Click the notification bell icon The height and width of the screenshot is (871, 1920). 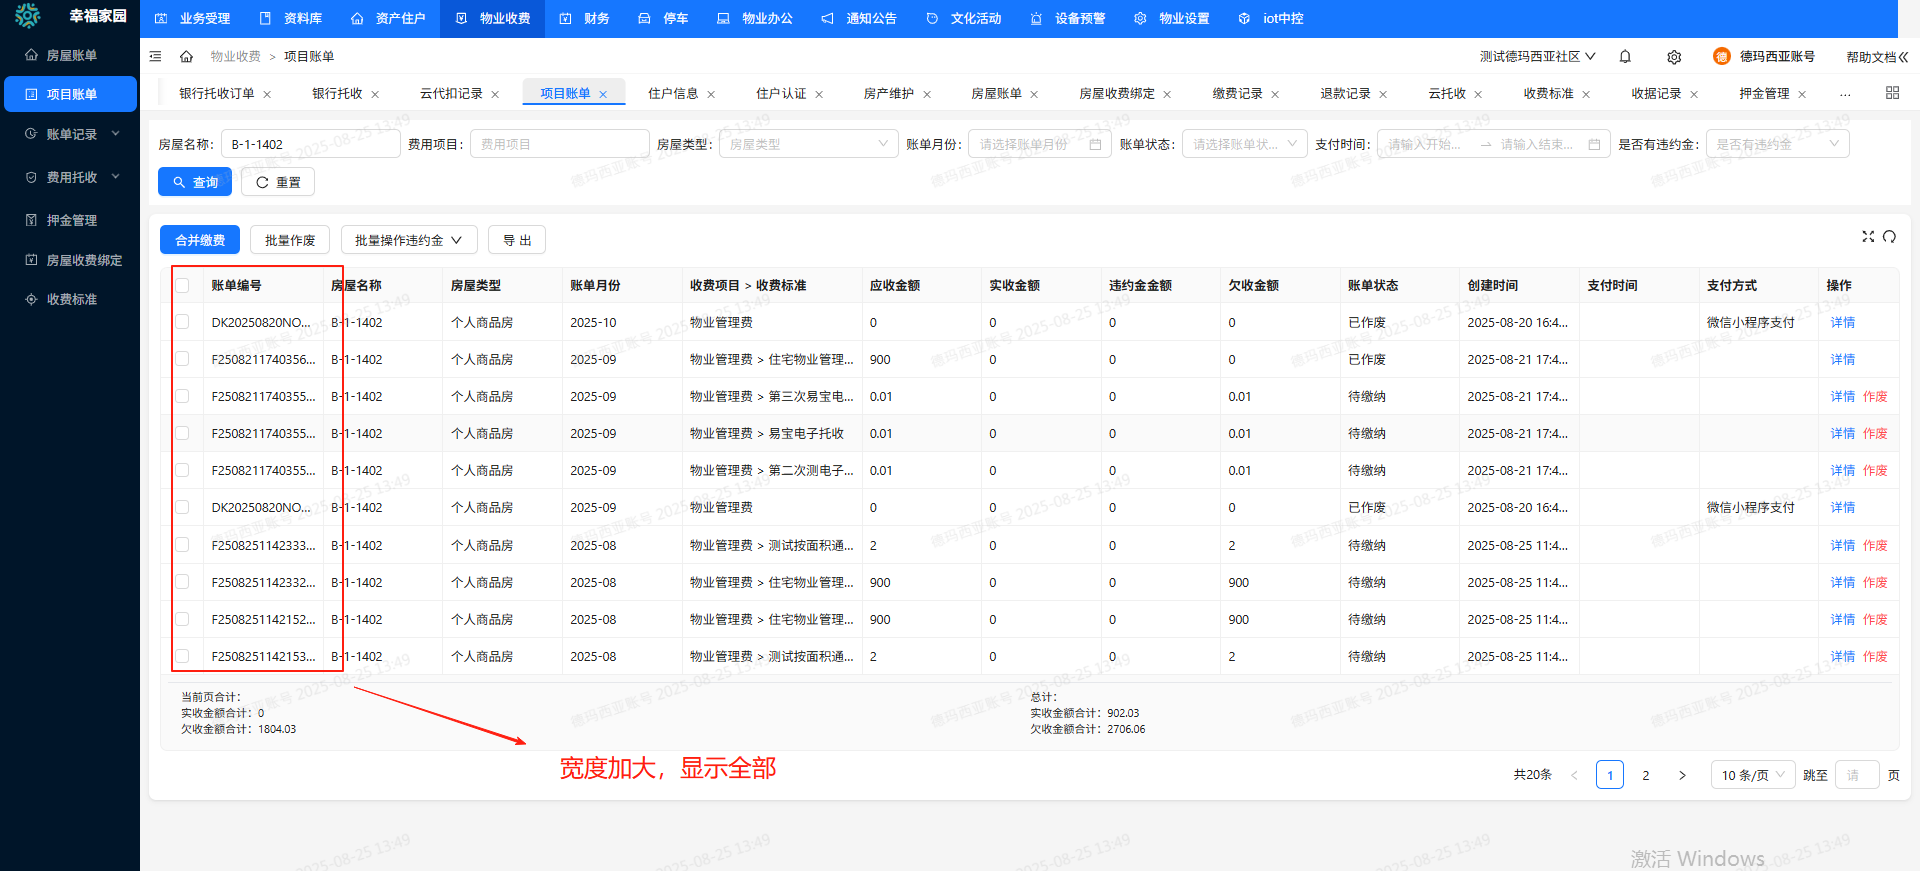pyautogui.click(x=1625, y=57)
